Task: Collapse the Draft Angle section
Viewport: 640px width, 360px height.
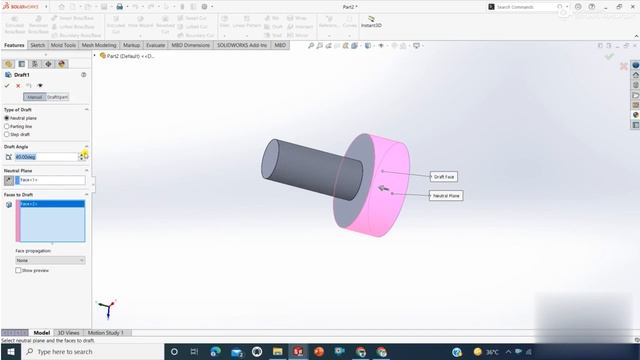Action: click(87, 146)
